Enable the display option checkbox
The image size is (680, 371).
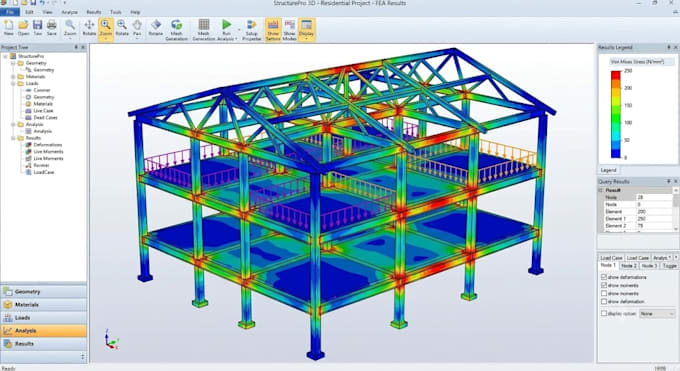click(604, 313)
